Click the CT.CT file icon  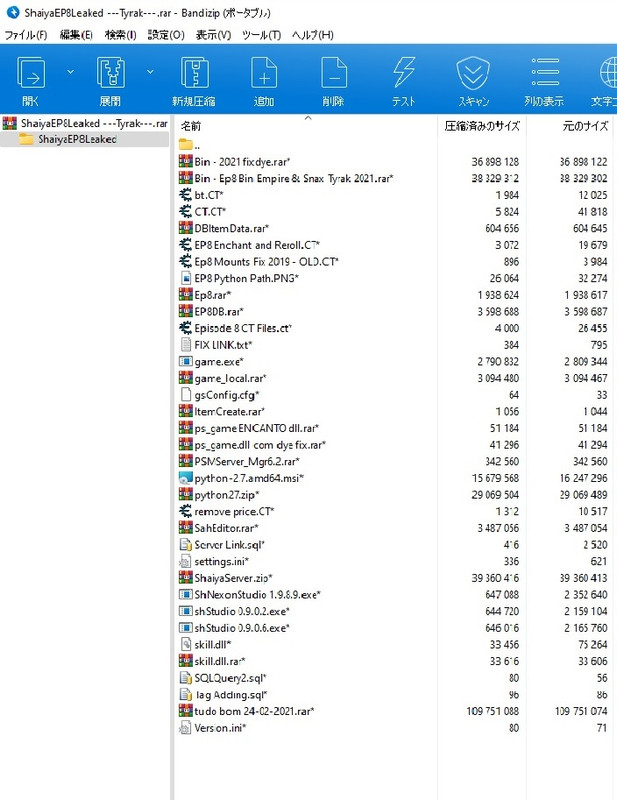point(186,211)
